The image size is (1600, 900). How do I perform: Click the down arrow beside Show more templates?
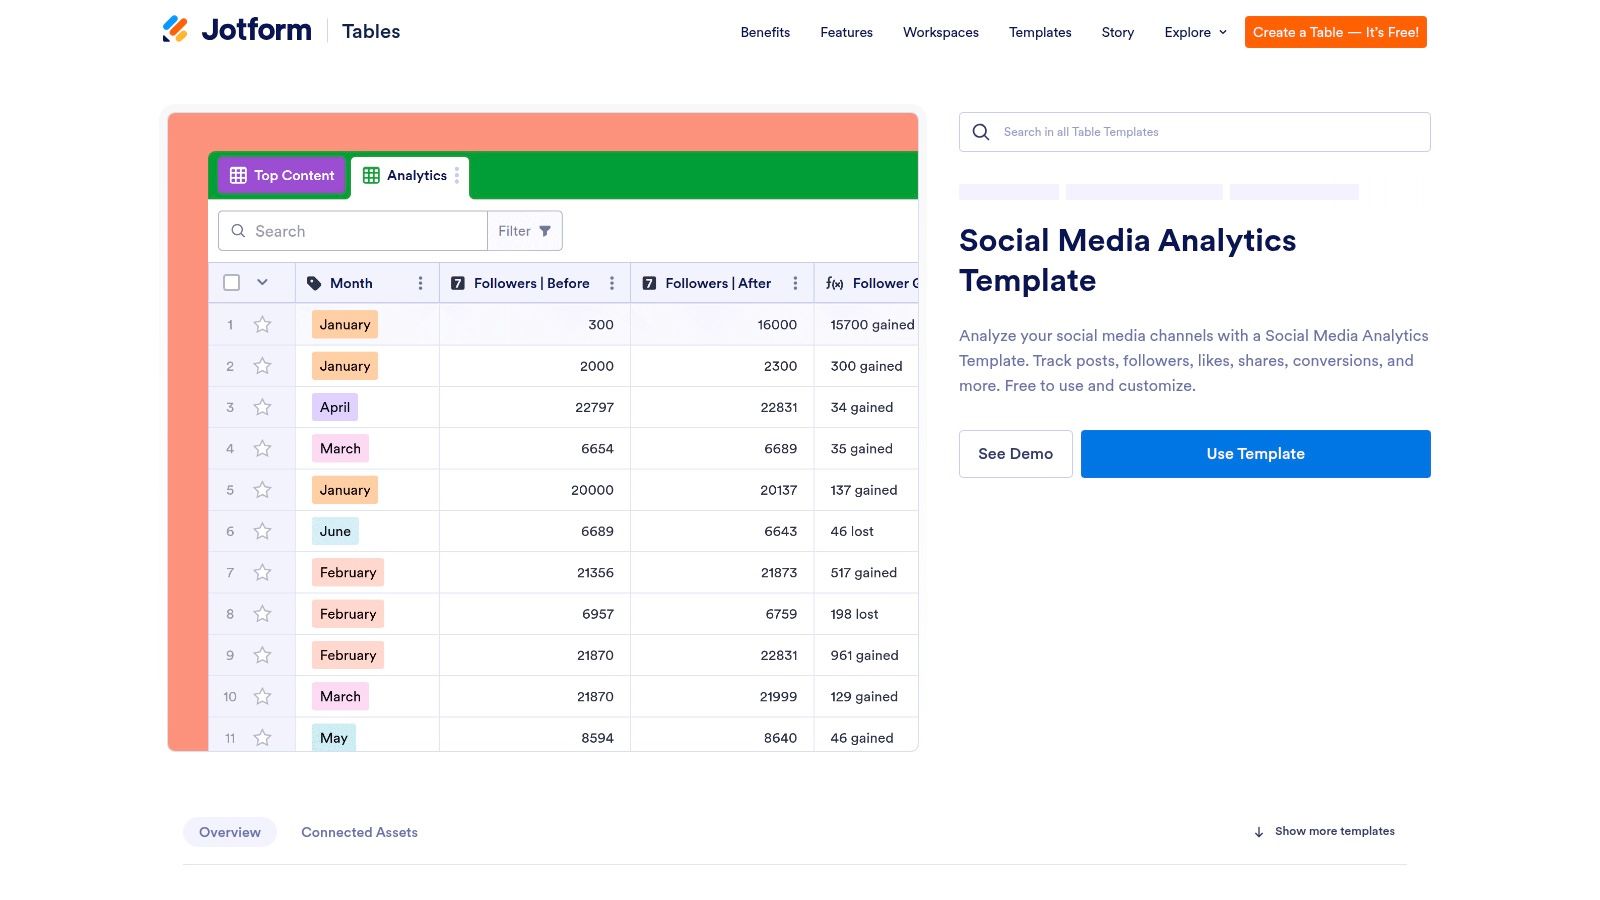coord(1259,832)
